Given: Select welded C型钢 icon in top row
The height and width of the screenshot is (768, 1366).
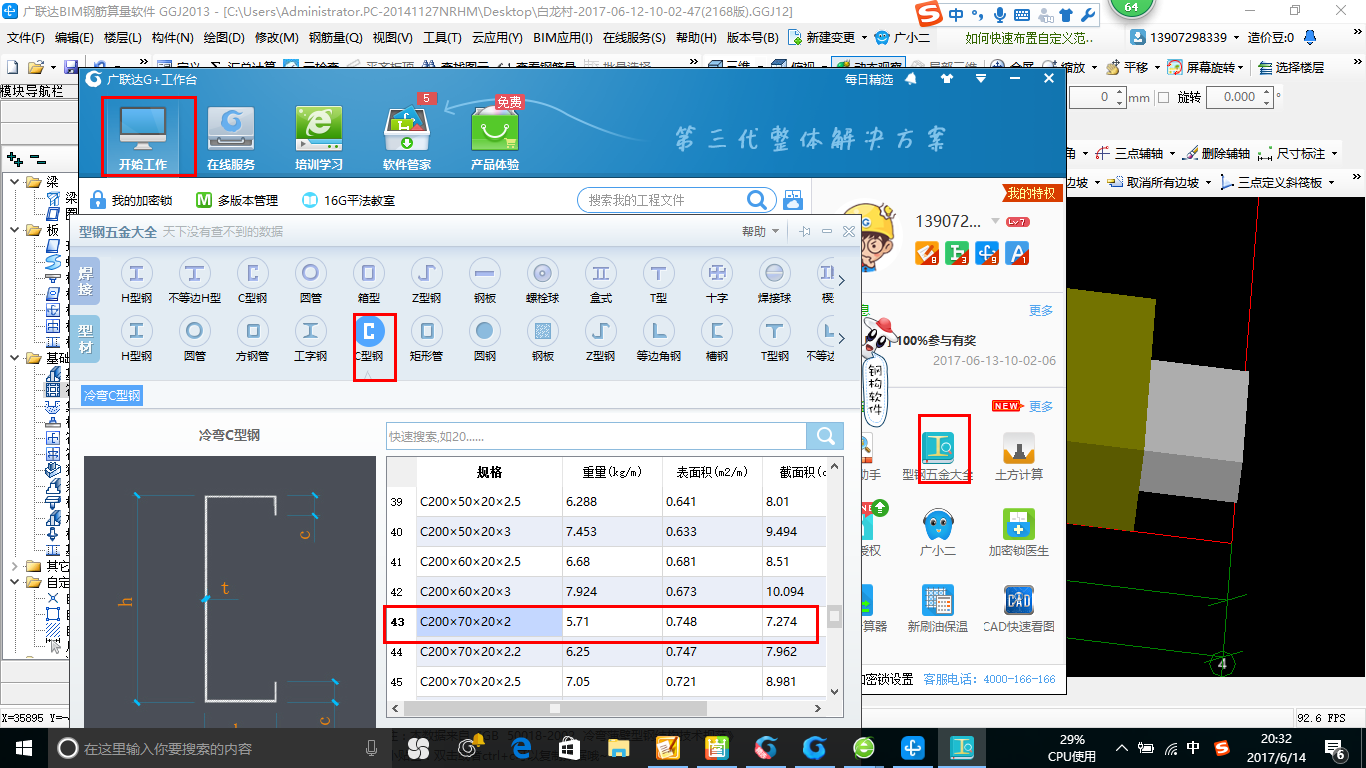Looking at the screenshot, I should coord(253,272).
